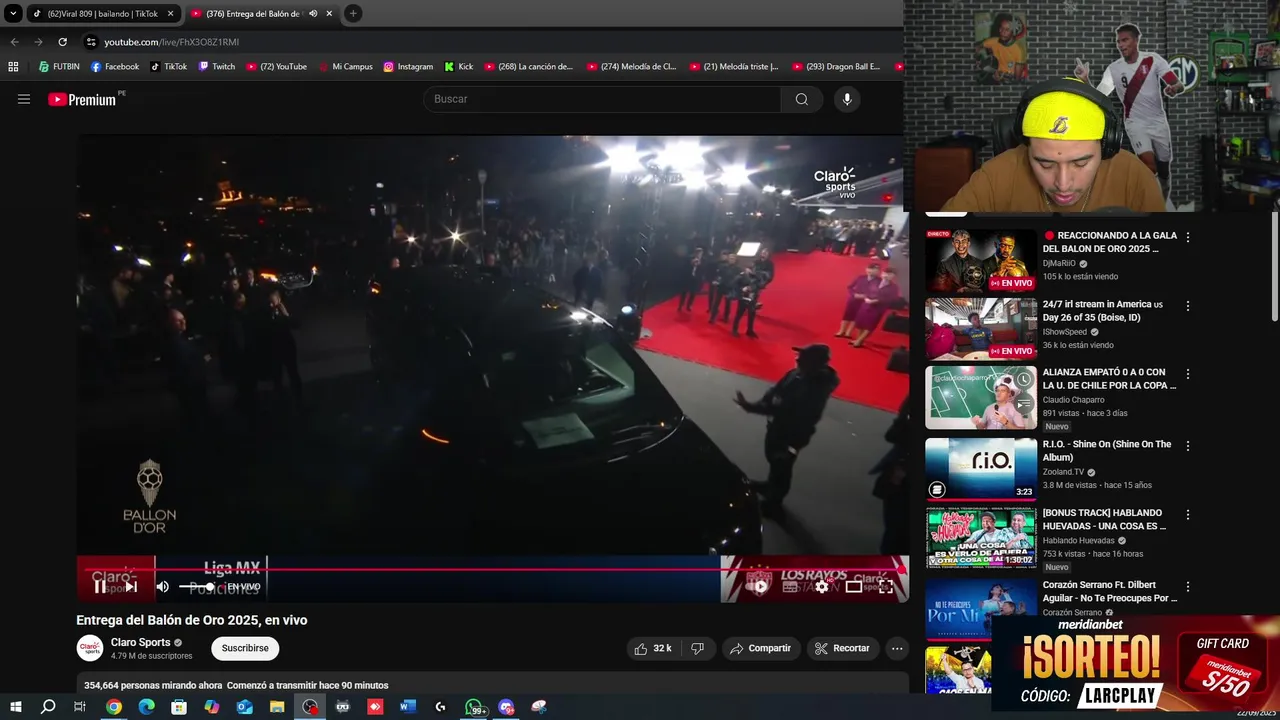Mute the player volume speaker icon
The height and width of the screenshot is (720, 1280).
coord(162,587)
